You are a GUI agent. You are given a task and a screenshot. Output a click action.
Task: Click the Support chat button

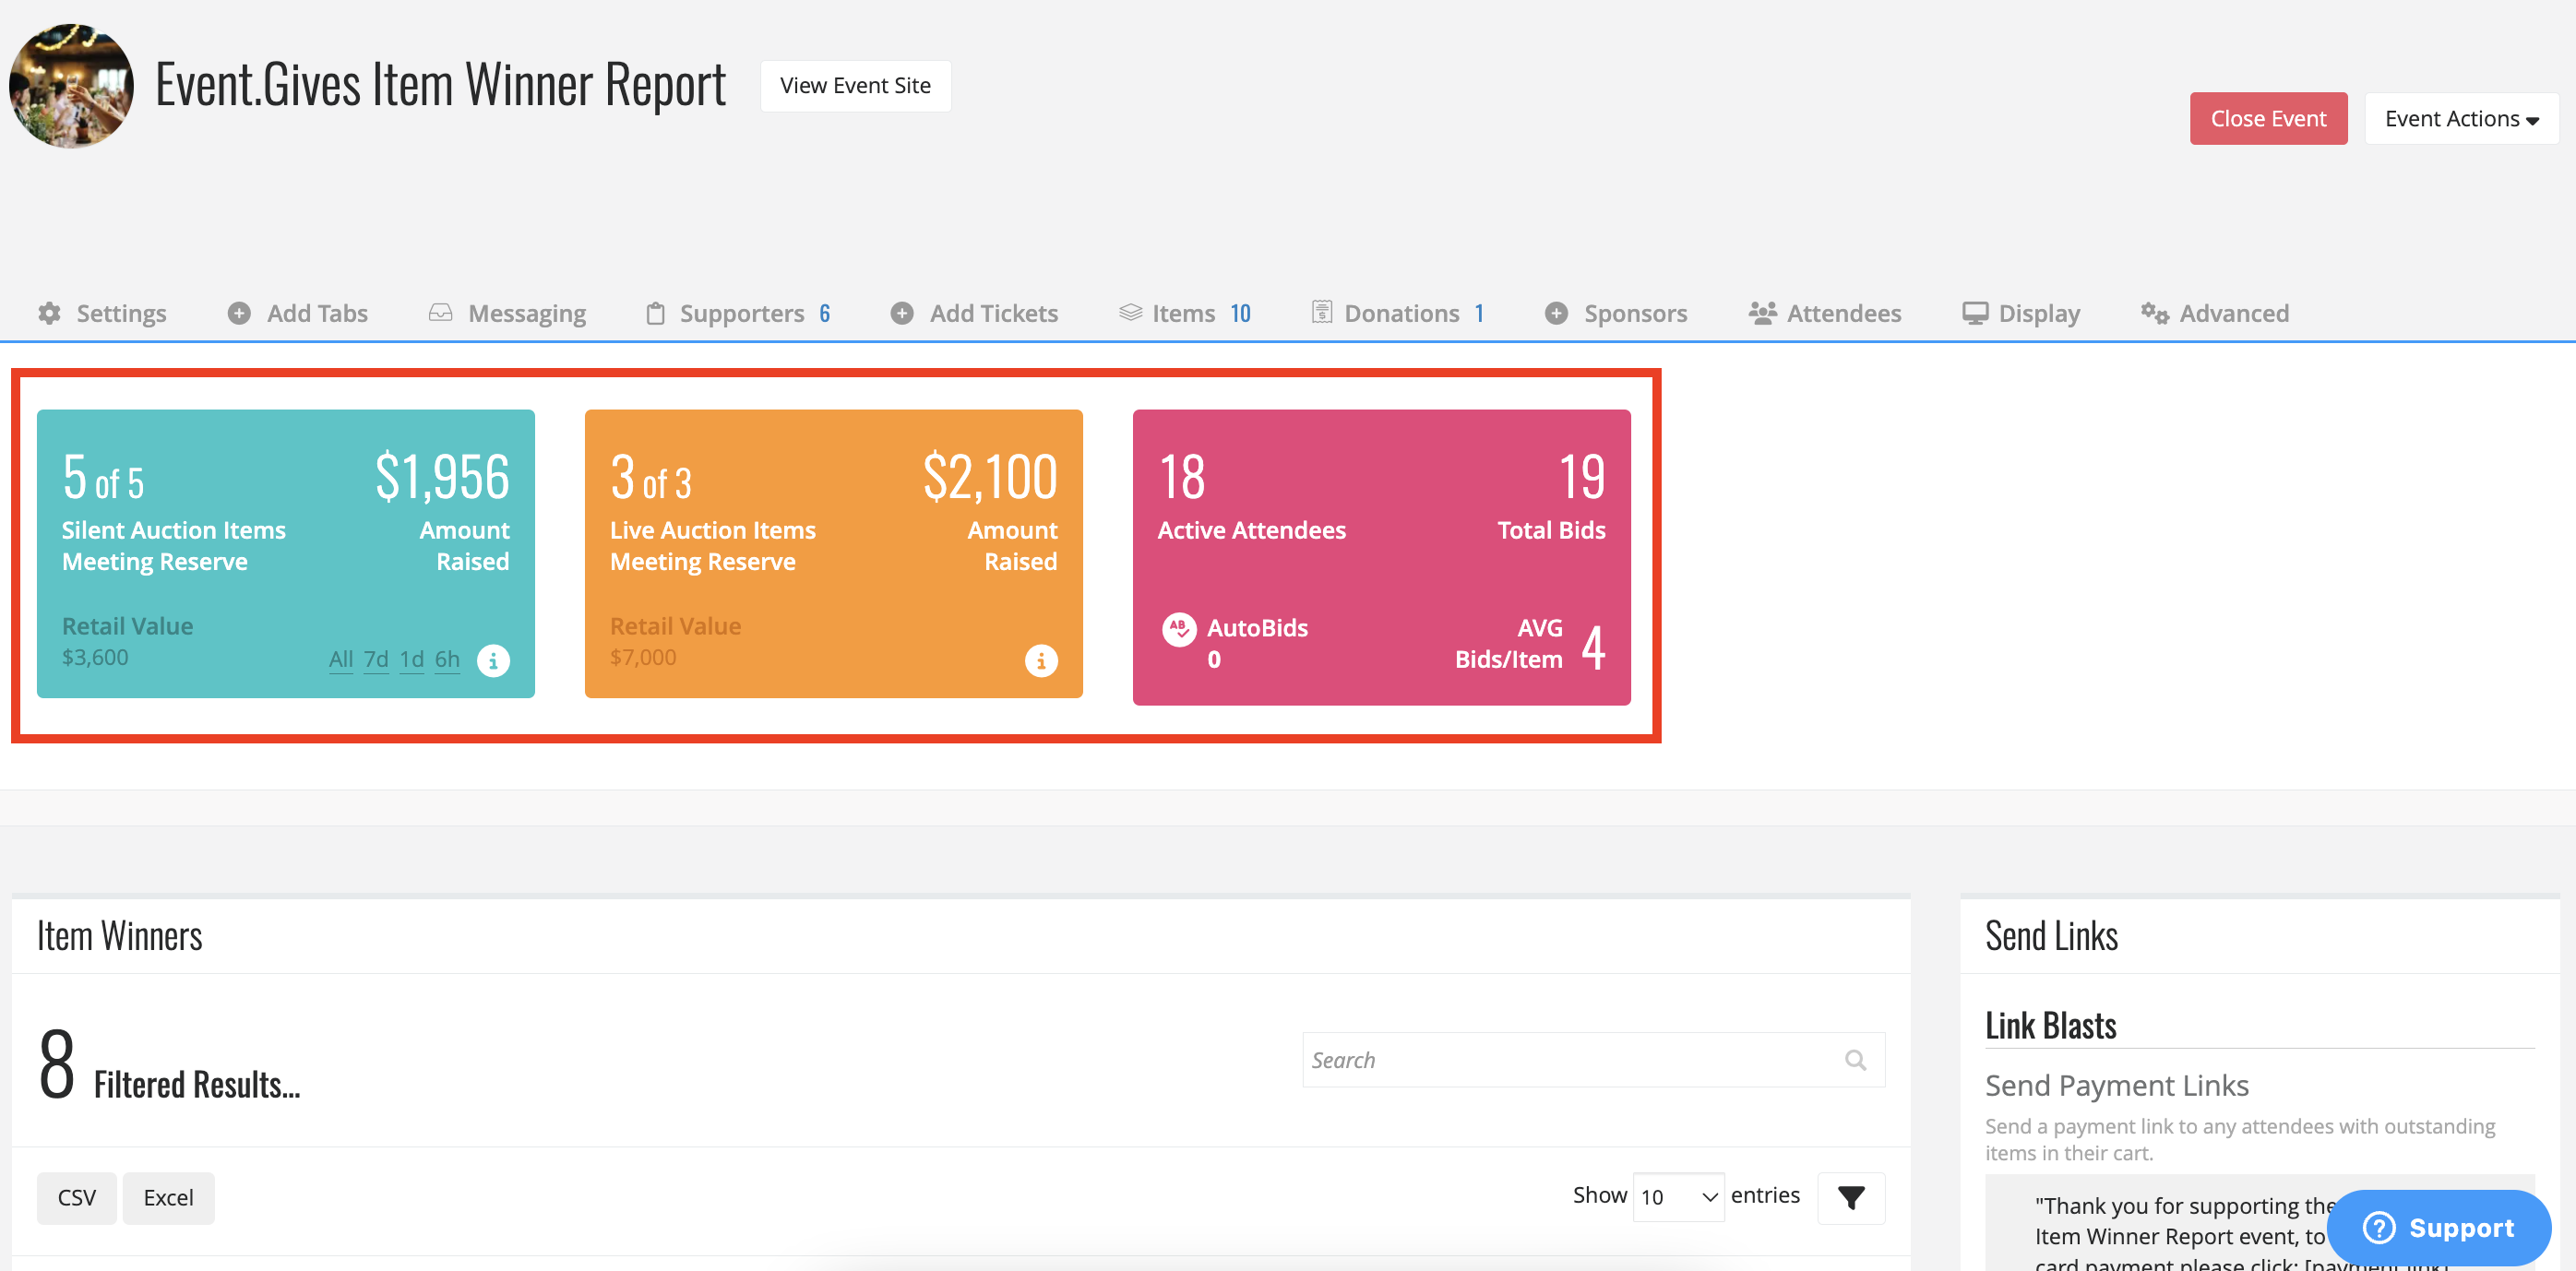(x=2438, y=1227)
